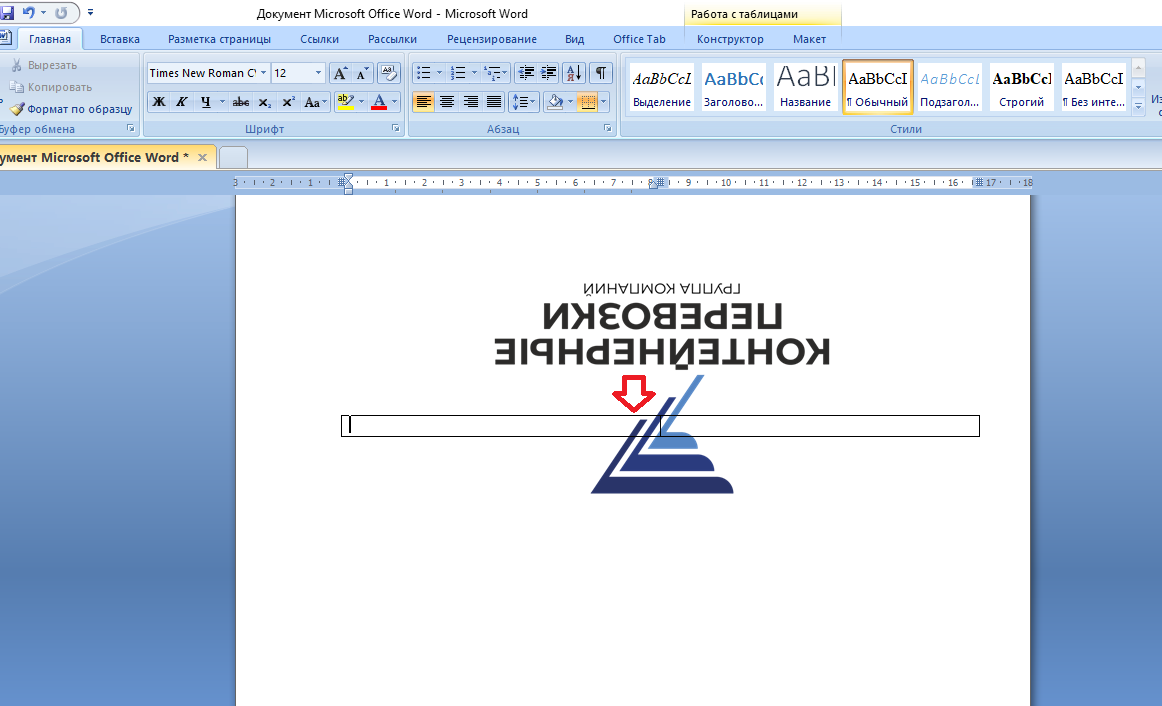Apply the red font color
This screenshot has height=706, width=1162.
click(x=379, y=102)
